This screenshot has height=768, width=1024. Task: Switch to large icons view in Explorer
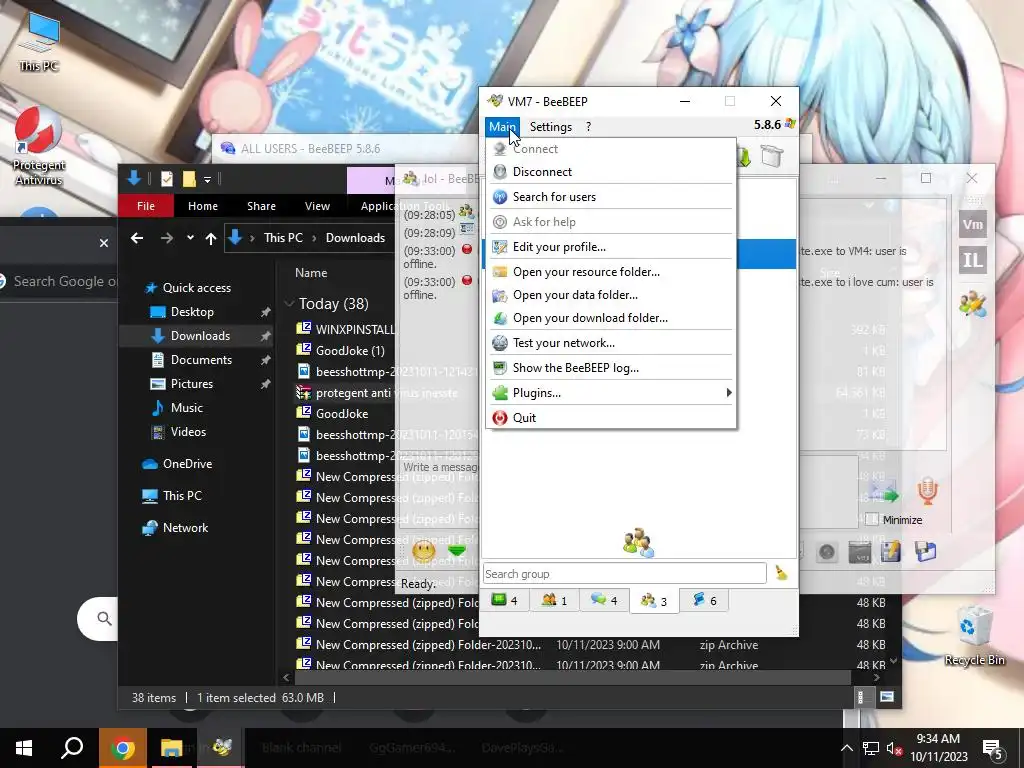[x=887, y=697]
